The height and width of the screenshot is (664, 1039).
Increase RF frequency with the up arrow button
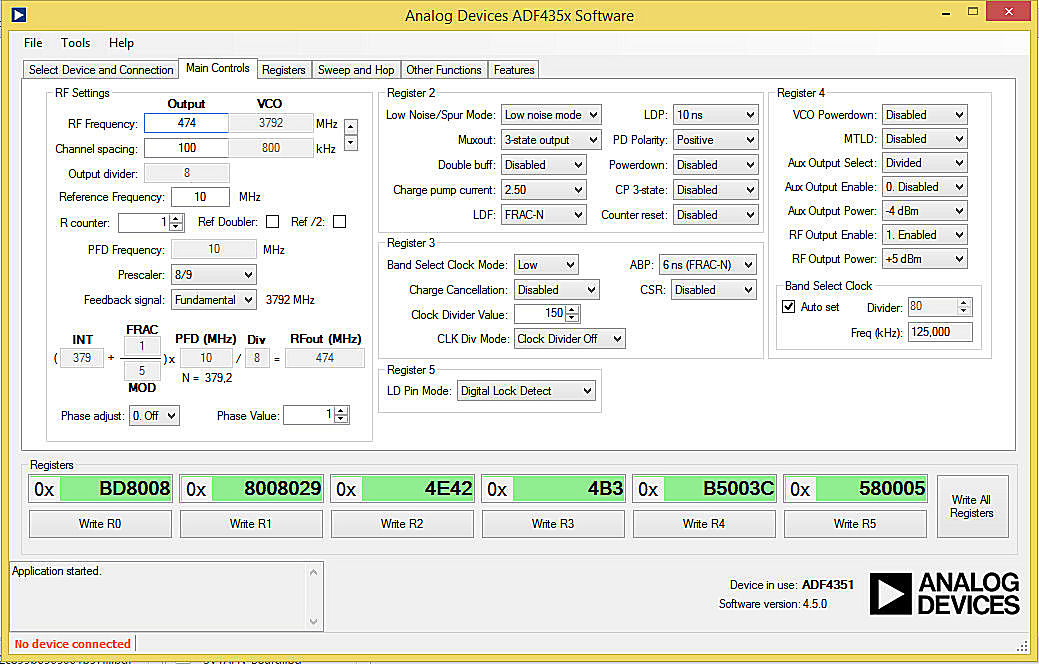[x=351, y=125]
